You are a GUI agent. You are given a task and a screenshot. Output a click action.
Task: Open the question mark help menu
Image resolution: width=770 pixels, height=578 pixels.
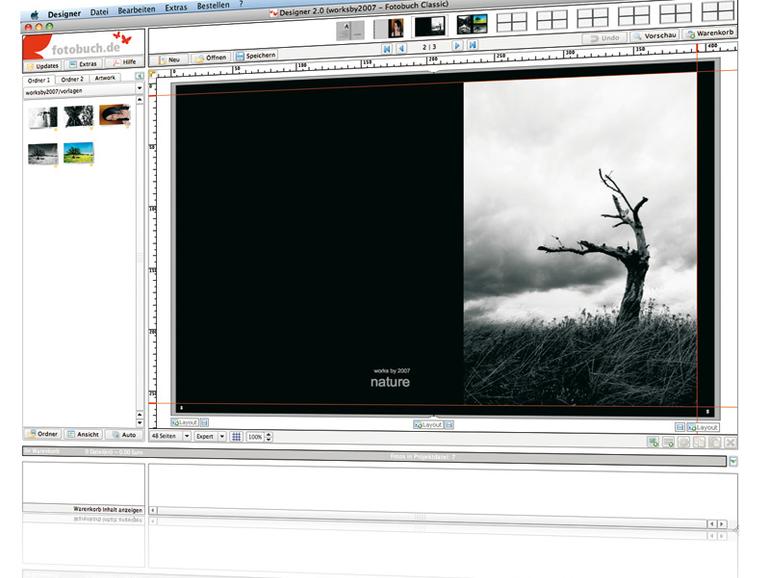pos(241,4)
